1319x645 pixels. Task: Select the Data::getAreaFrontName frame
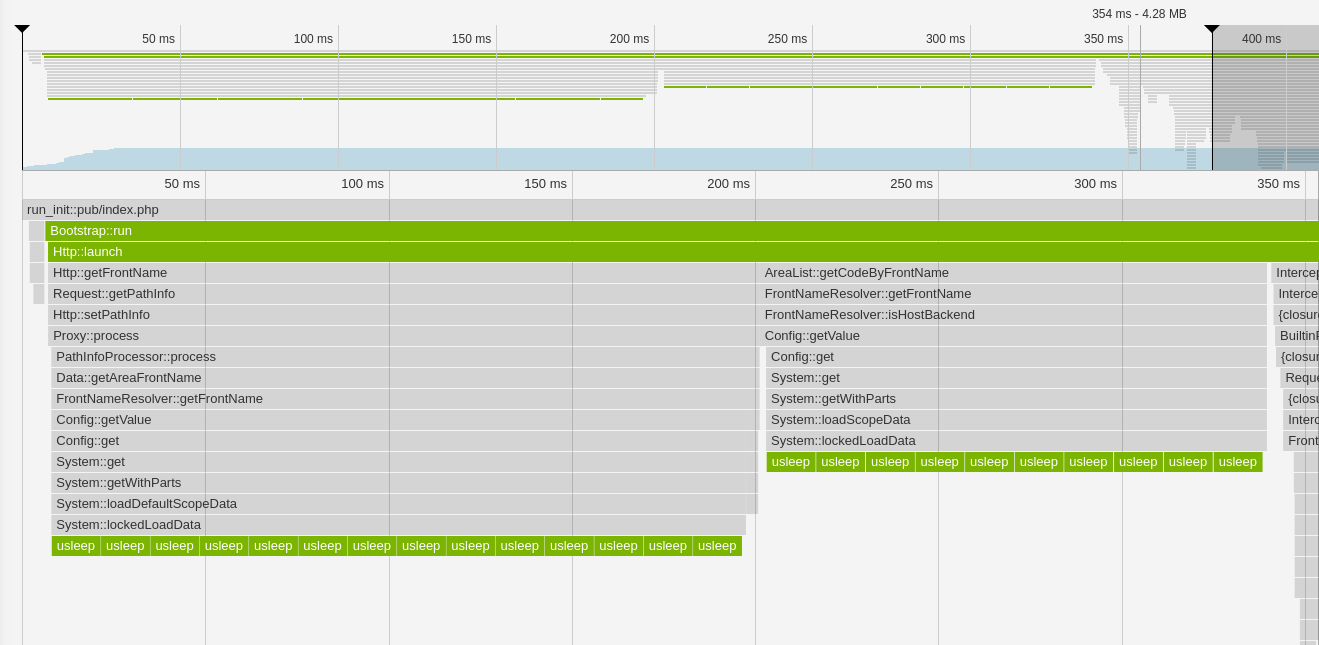(x=404, y=378)
